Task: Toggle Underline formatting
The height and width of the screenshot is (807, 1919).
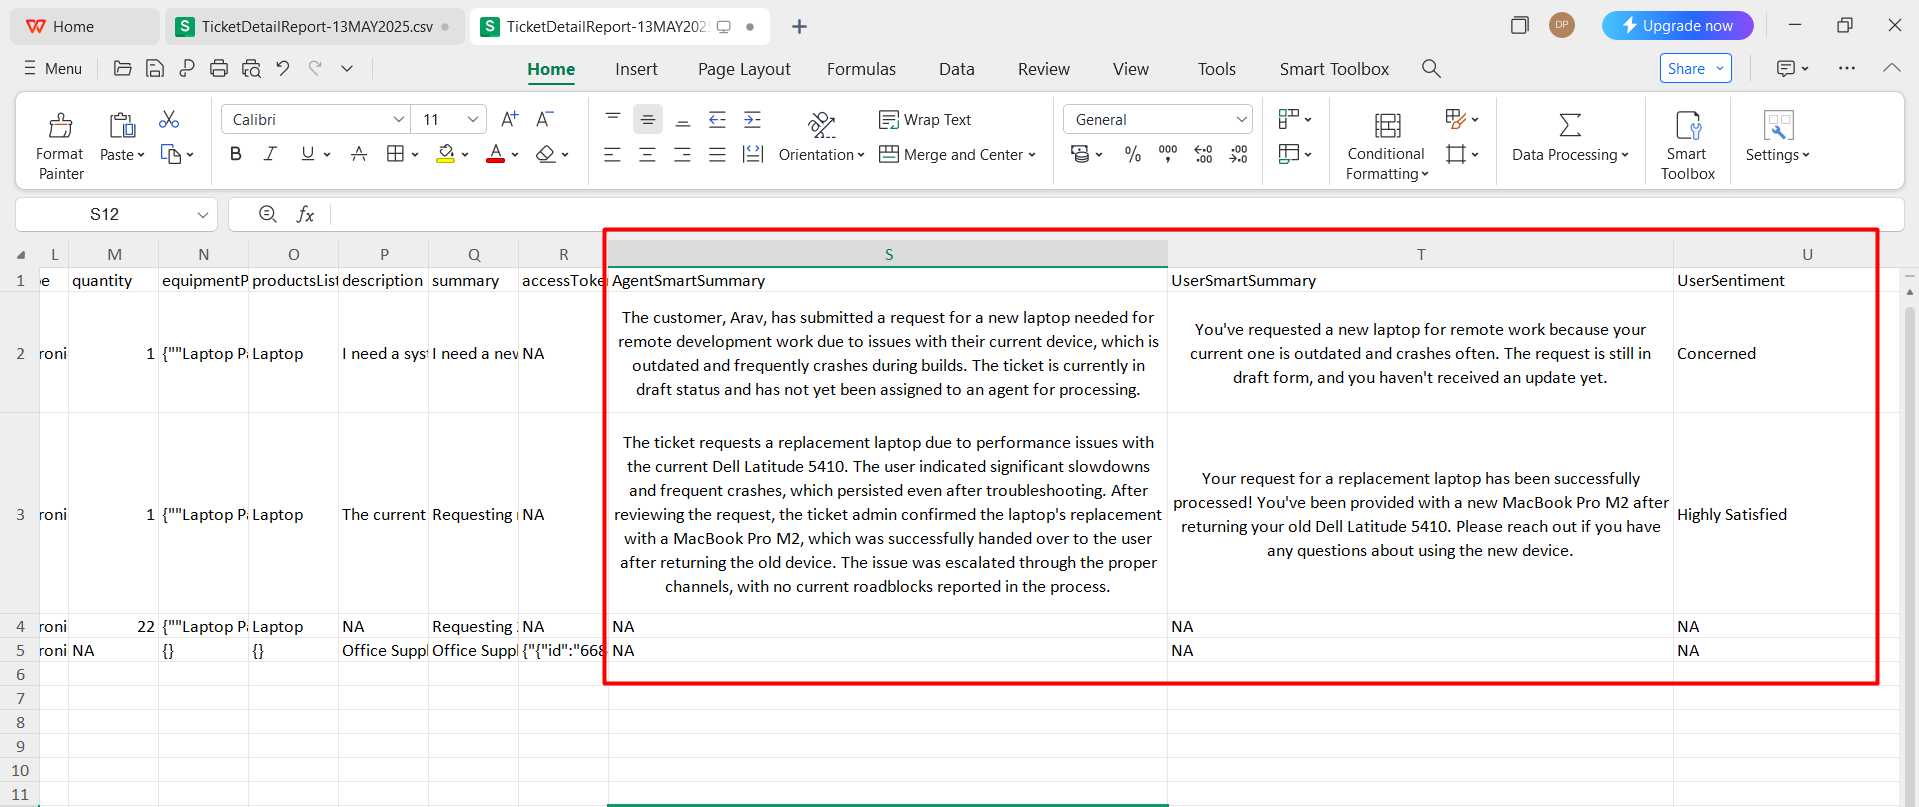Action: [x=307, y=154]
